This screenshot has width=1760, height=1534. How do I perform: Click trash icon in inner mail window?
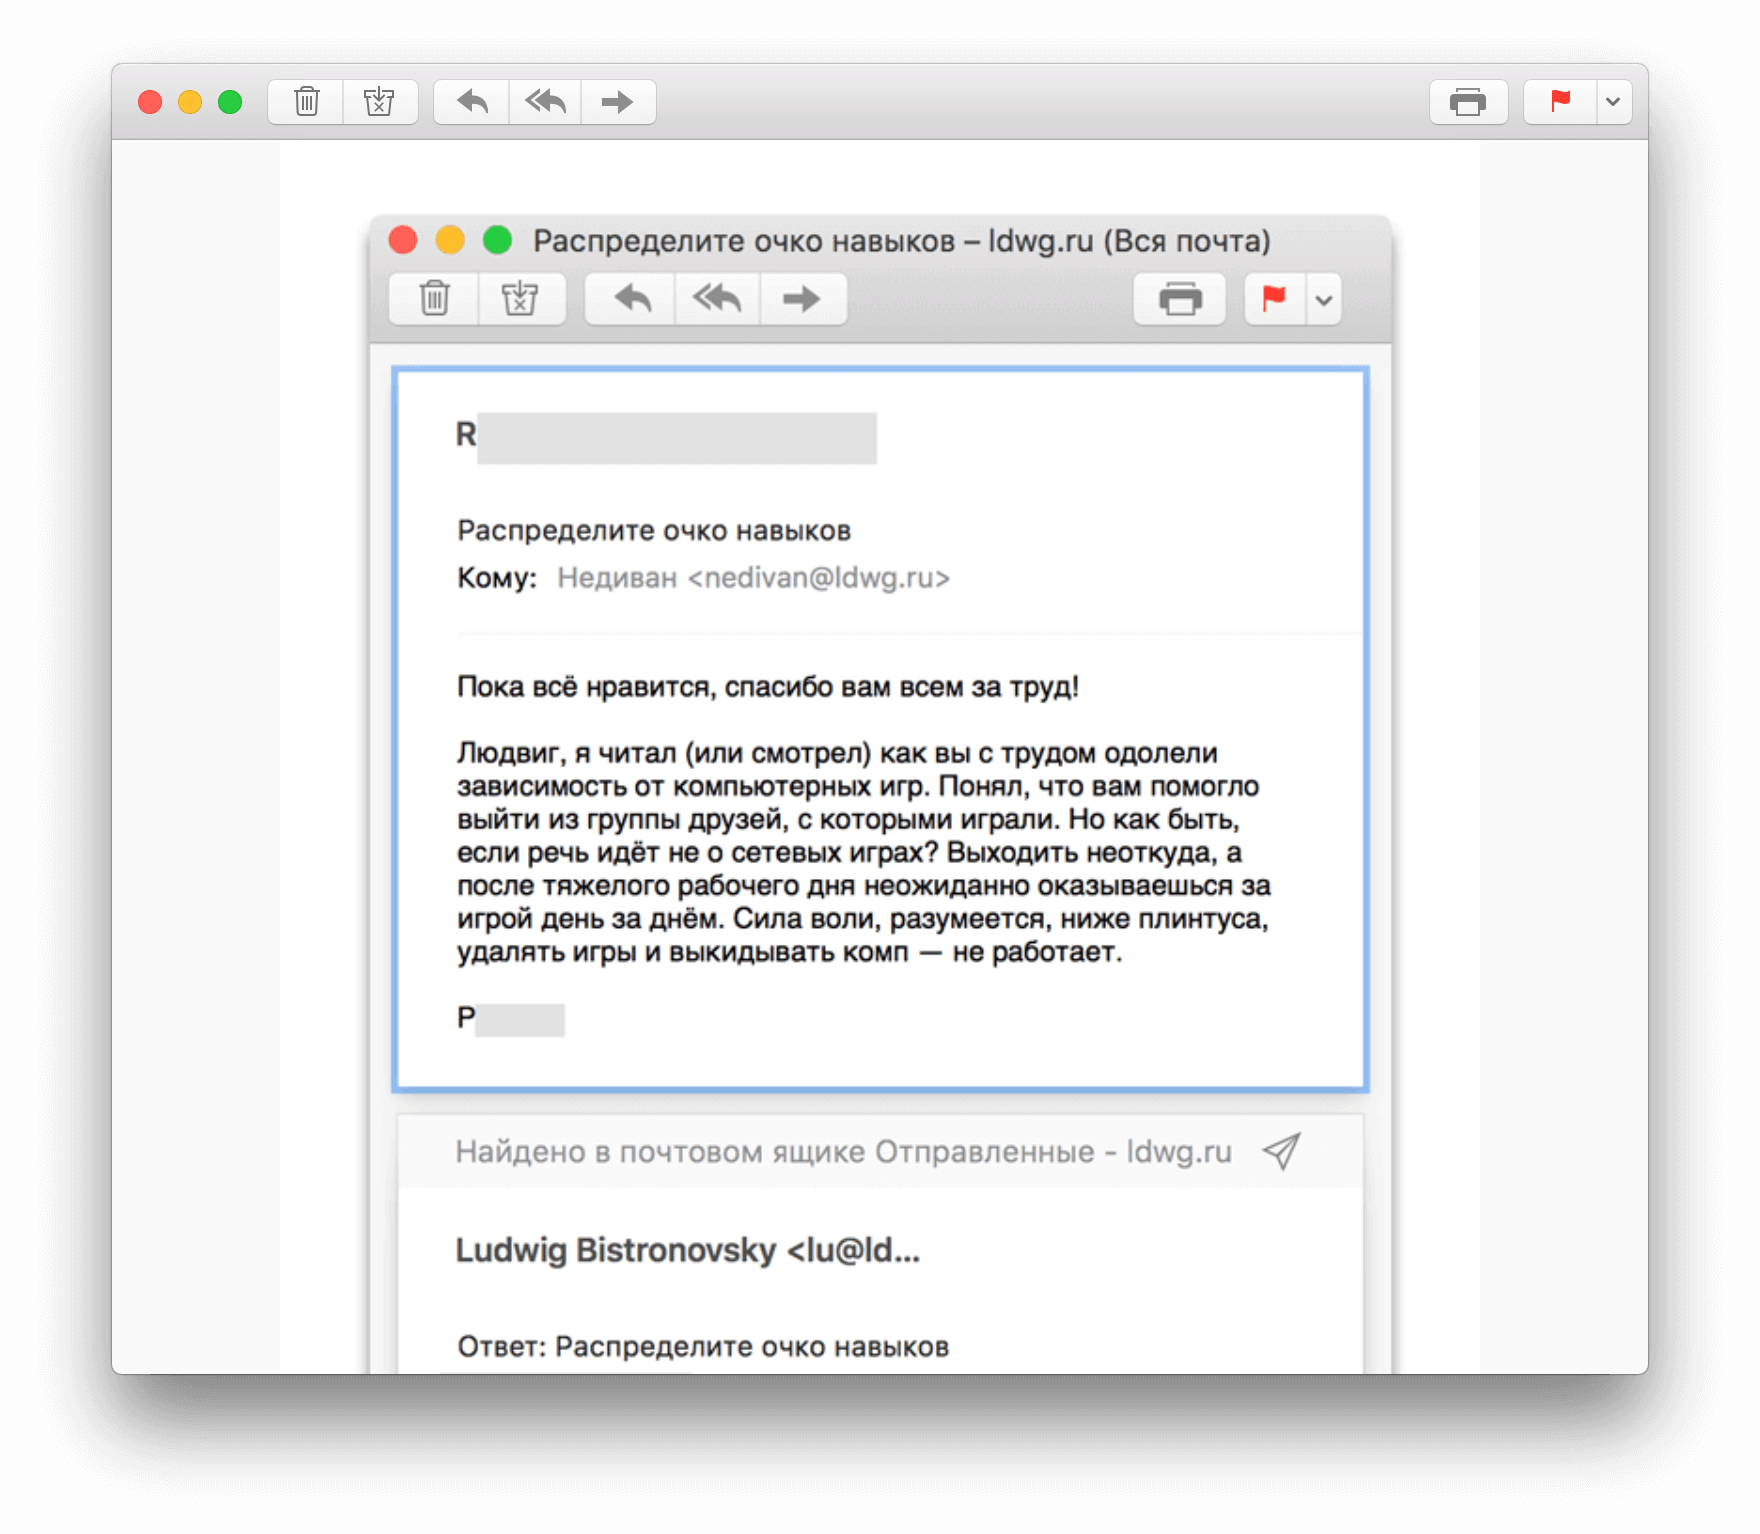point(434,299)
